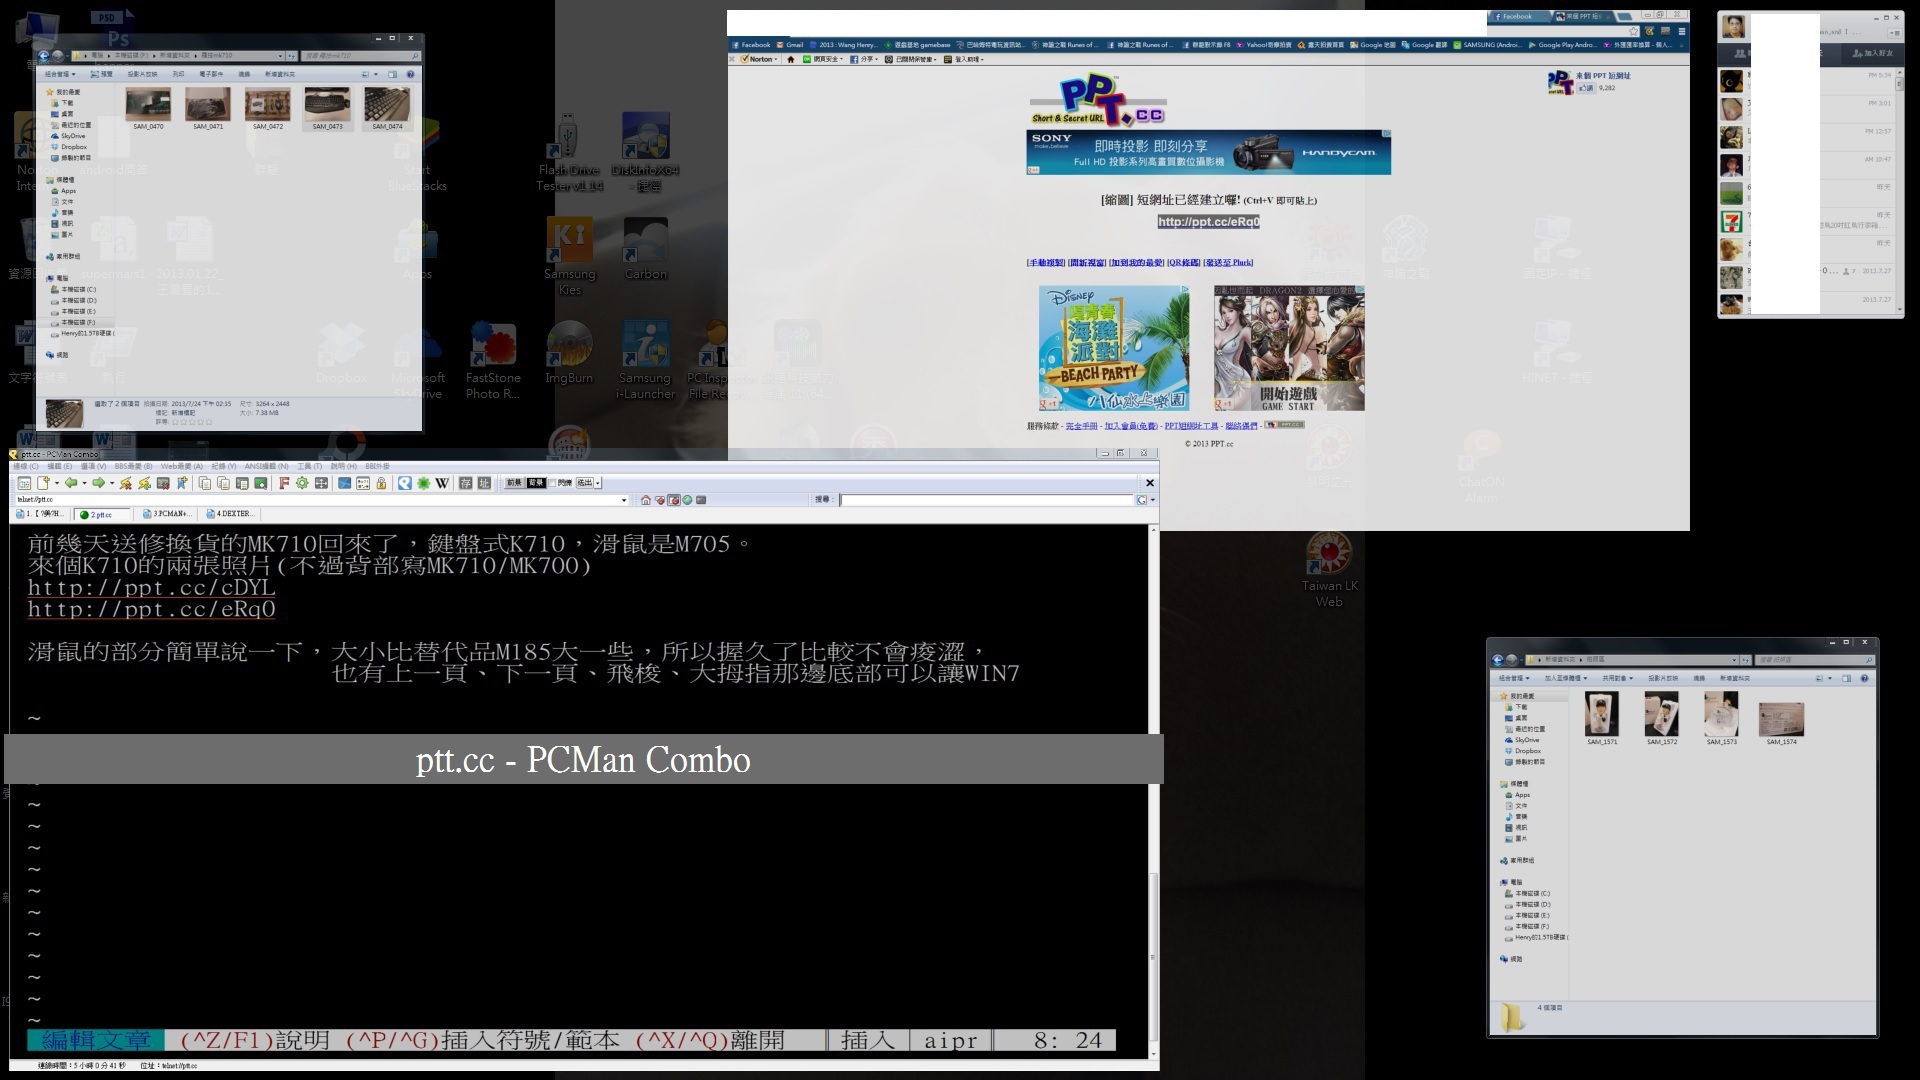Select the SAM_0470 thumbnail in the keyboard-photo Explorer
Screen dimensions: 1920x1080
point(148,104)
